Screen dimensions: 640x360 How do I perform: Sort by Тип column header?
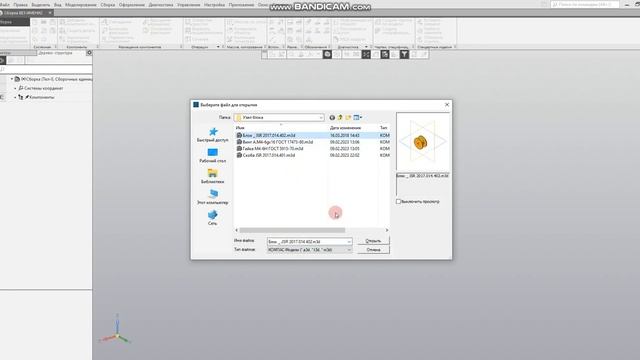pyautogui.click(x=384, y=128)
